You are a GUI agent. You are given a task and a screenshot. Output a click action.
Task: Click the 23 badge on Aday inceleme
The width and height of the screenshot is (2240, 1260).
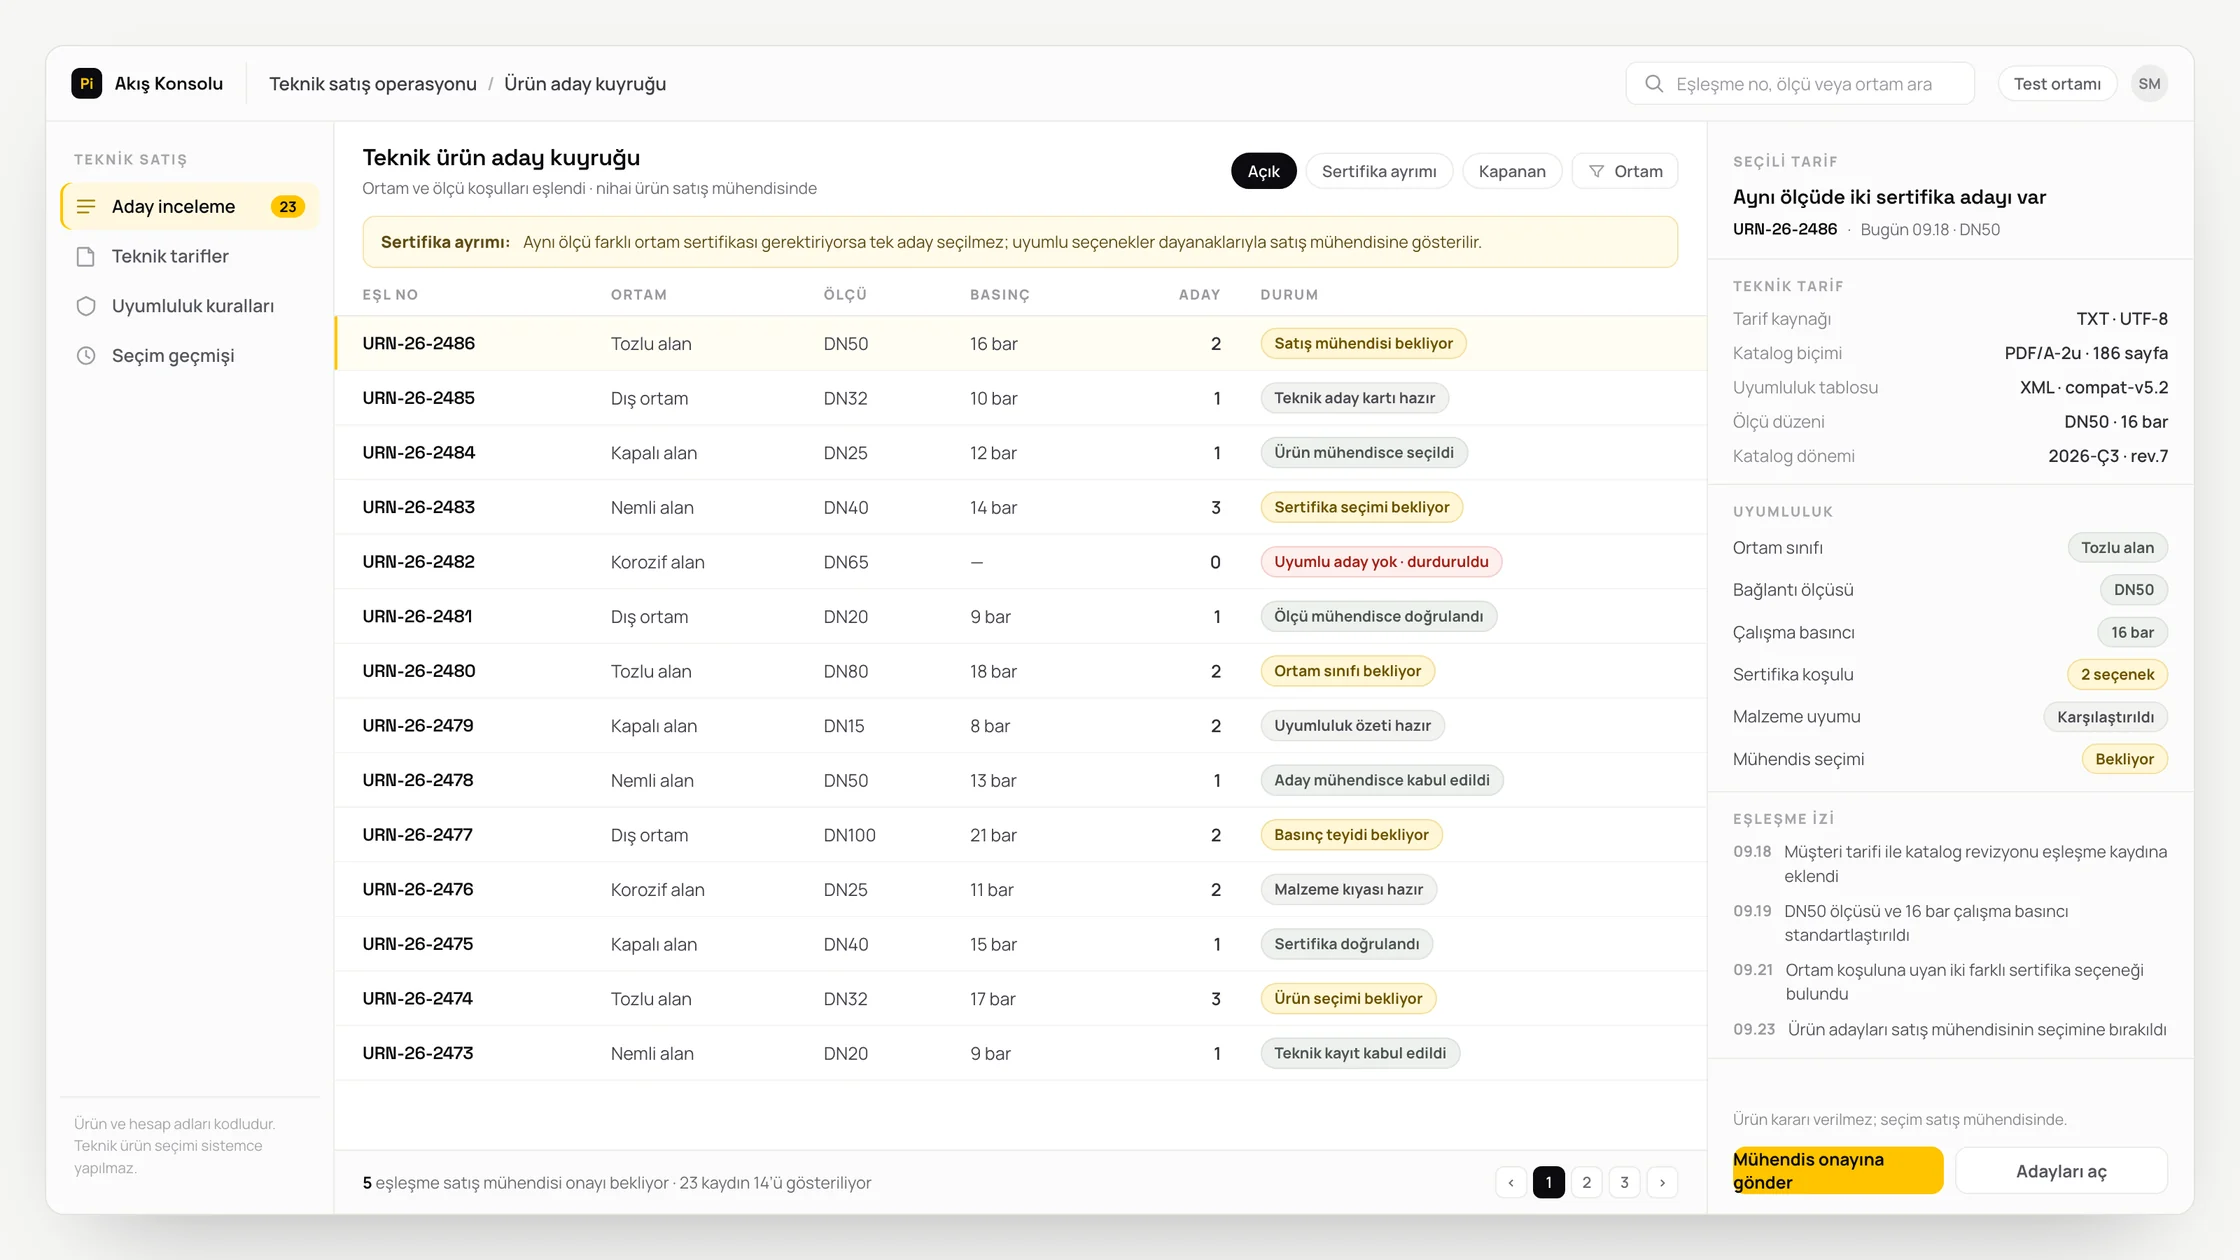coord(288,206)
